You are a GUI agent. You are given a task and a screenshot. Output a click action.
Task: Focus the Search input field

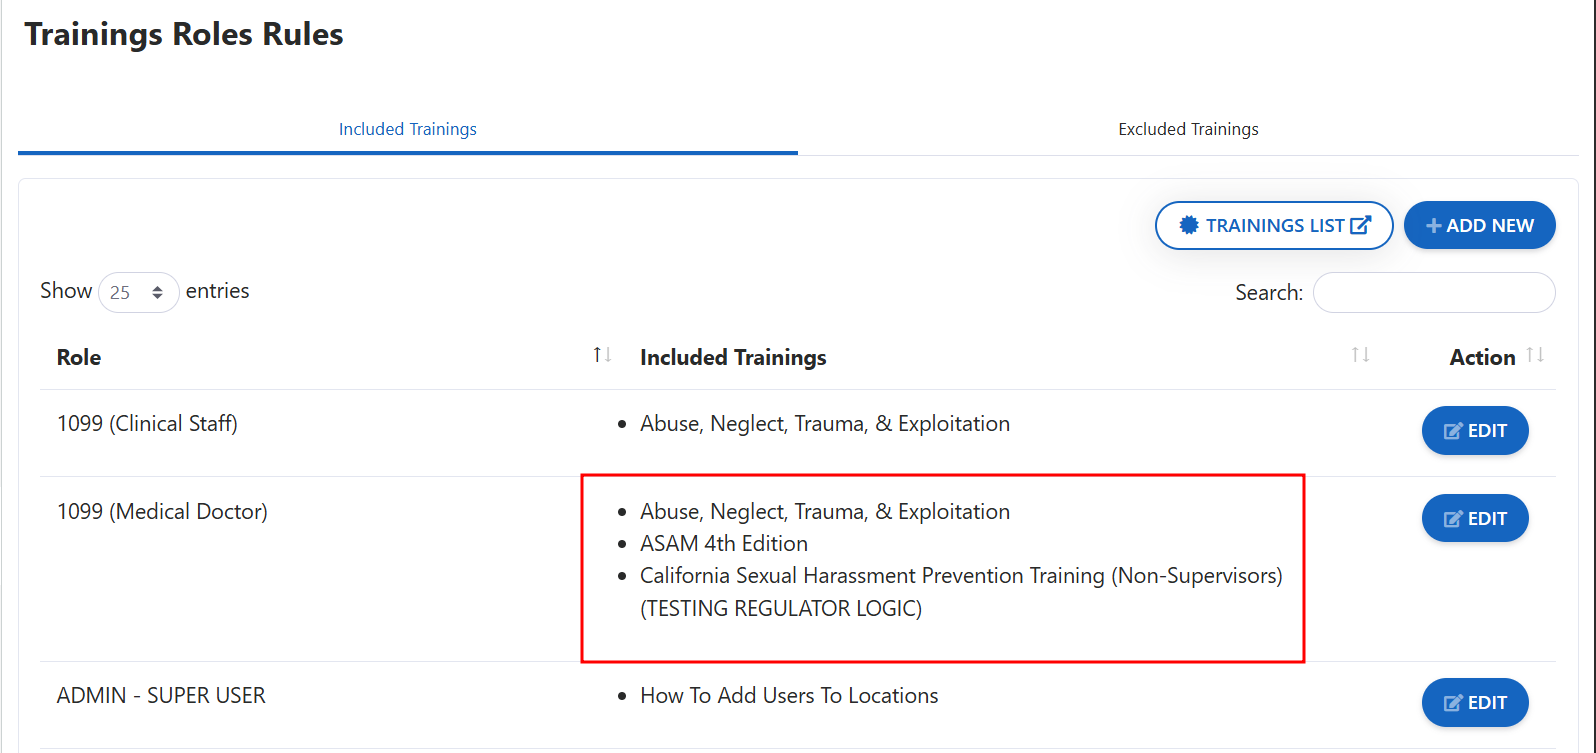point(1433,292)
